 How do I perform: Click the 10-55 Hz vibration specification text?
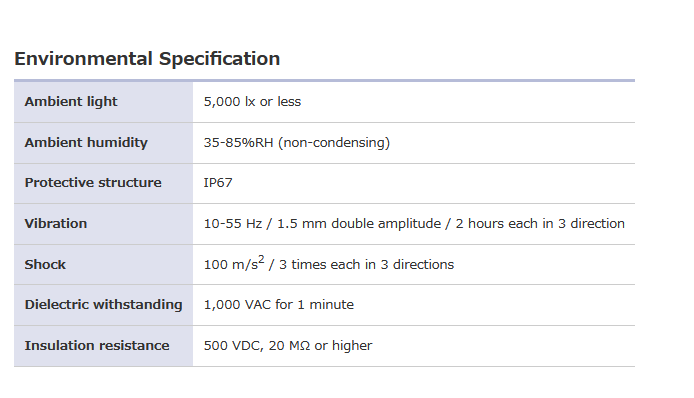[414, 224]
